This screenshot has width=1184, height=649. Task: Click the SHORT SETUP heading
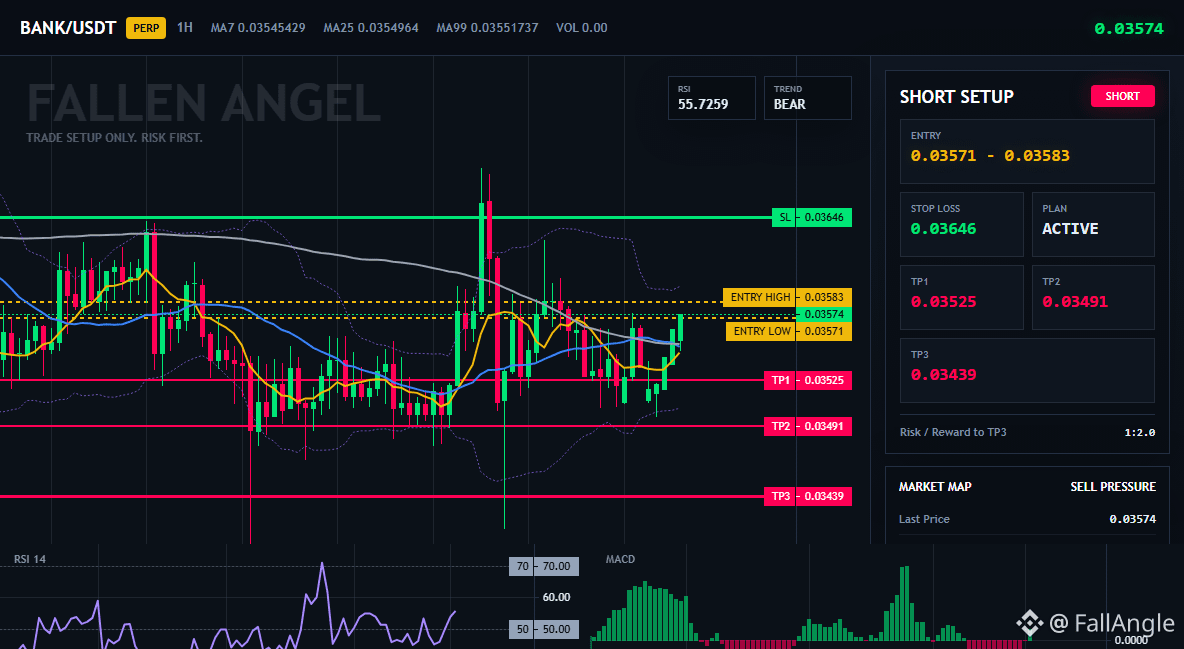[x=956, y=97]
